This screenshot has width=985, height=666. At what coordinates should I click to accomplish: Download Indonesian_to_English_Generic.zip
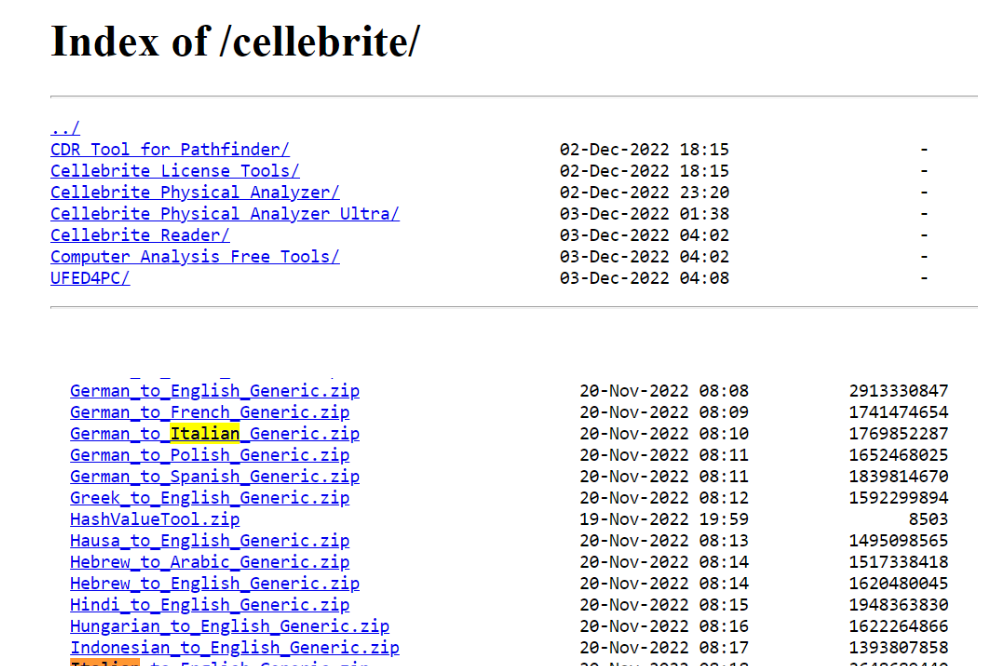point(235,647)
